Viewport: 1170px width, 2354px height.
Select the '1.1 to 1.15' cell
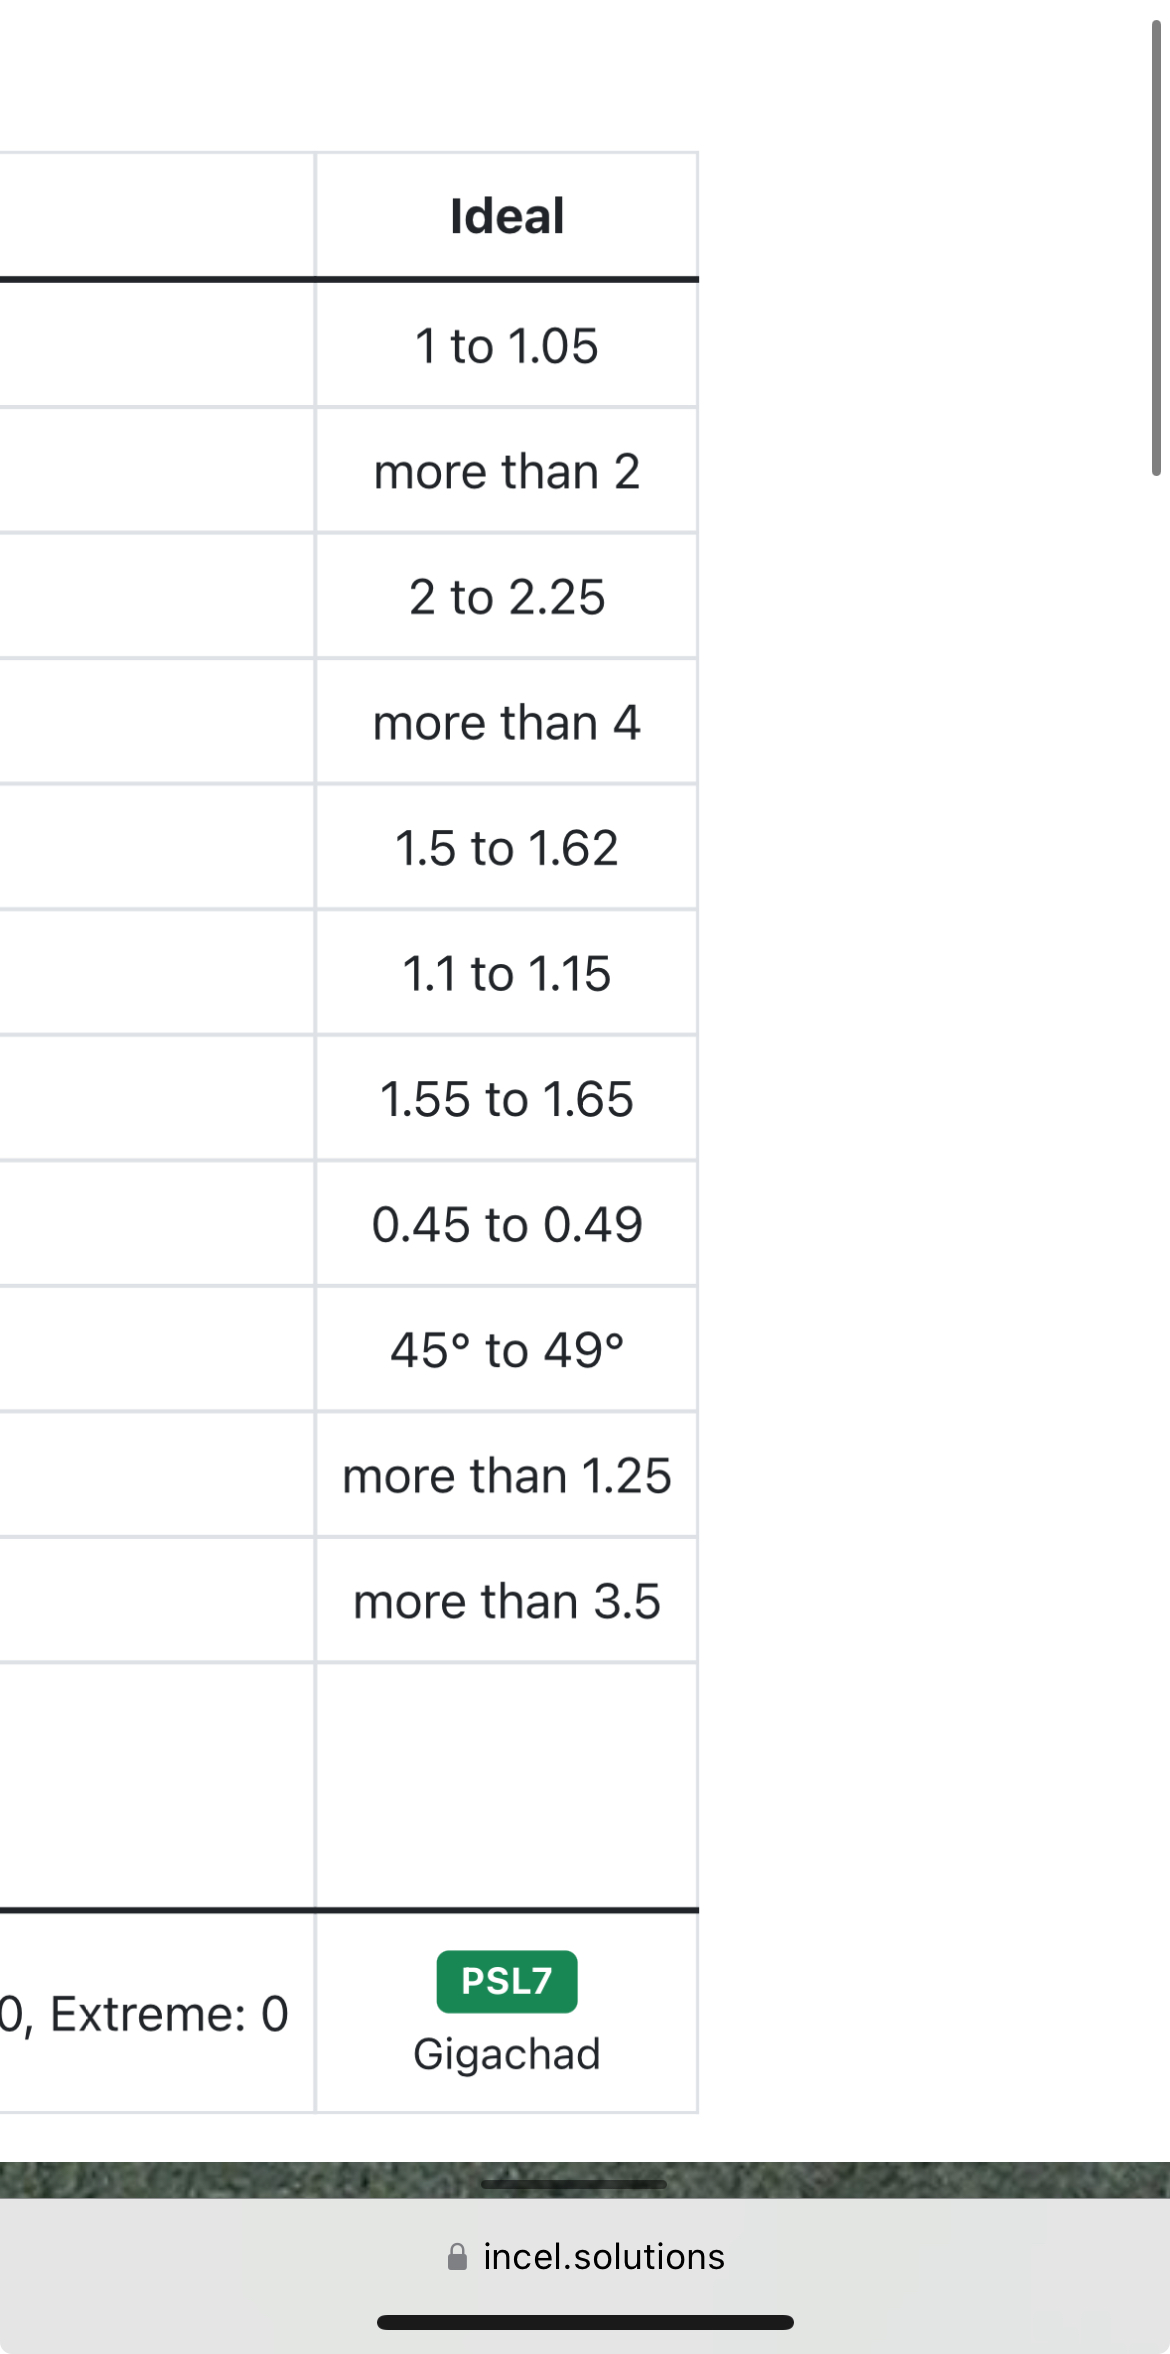(x=507, y=973)
